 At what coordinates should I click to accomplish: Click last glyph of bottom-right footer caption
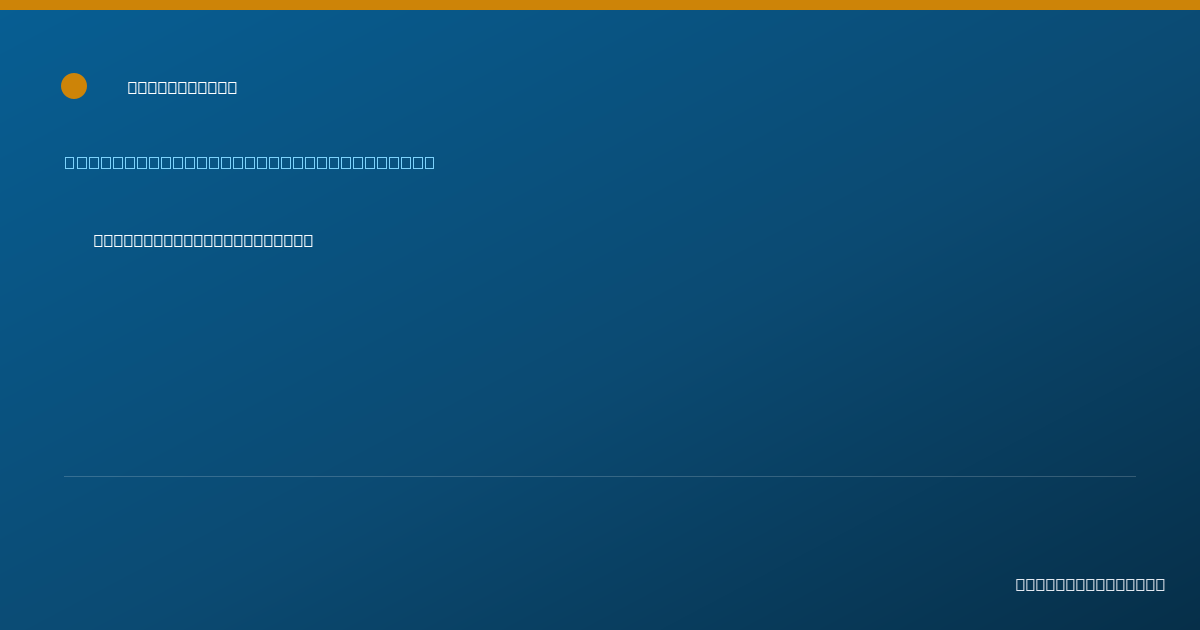tap(1160, 584)
